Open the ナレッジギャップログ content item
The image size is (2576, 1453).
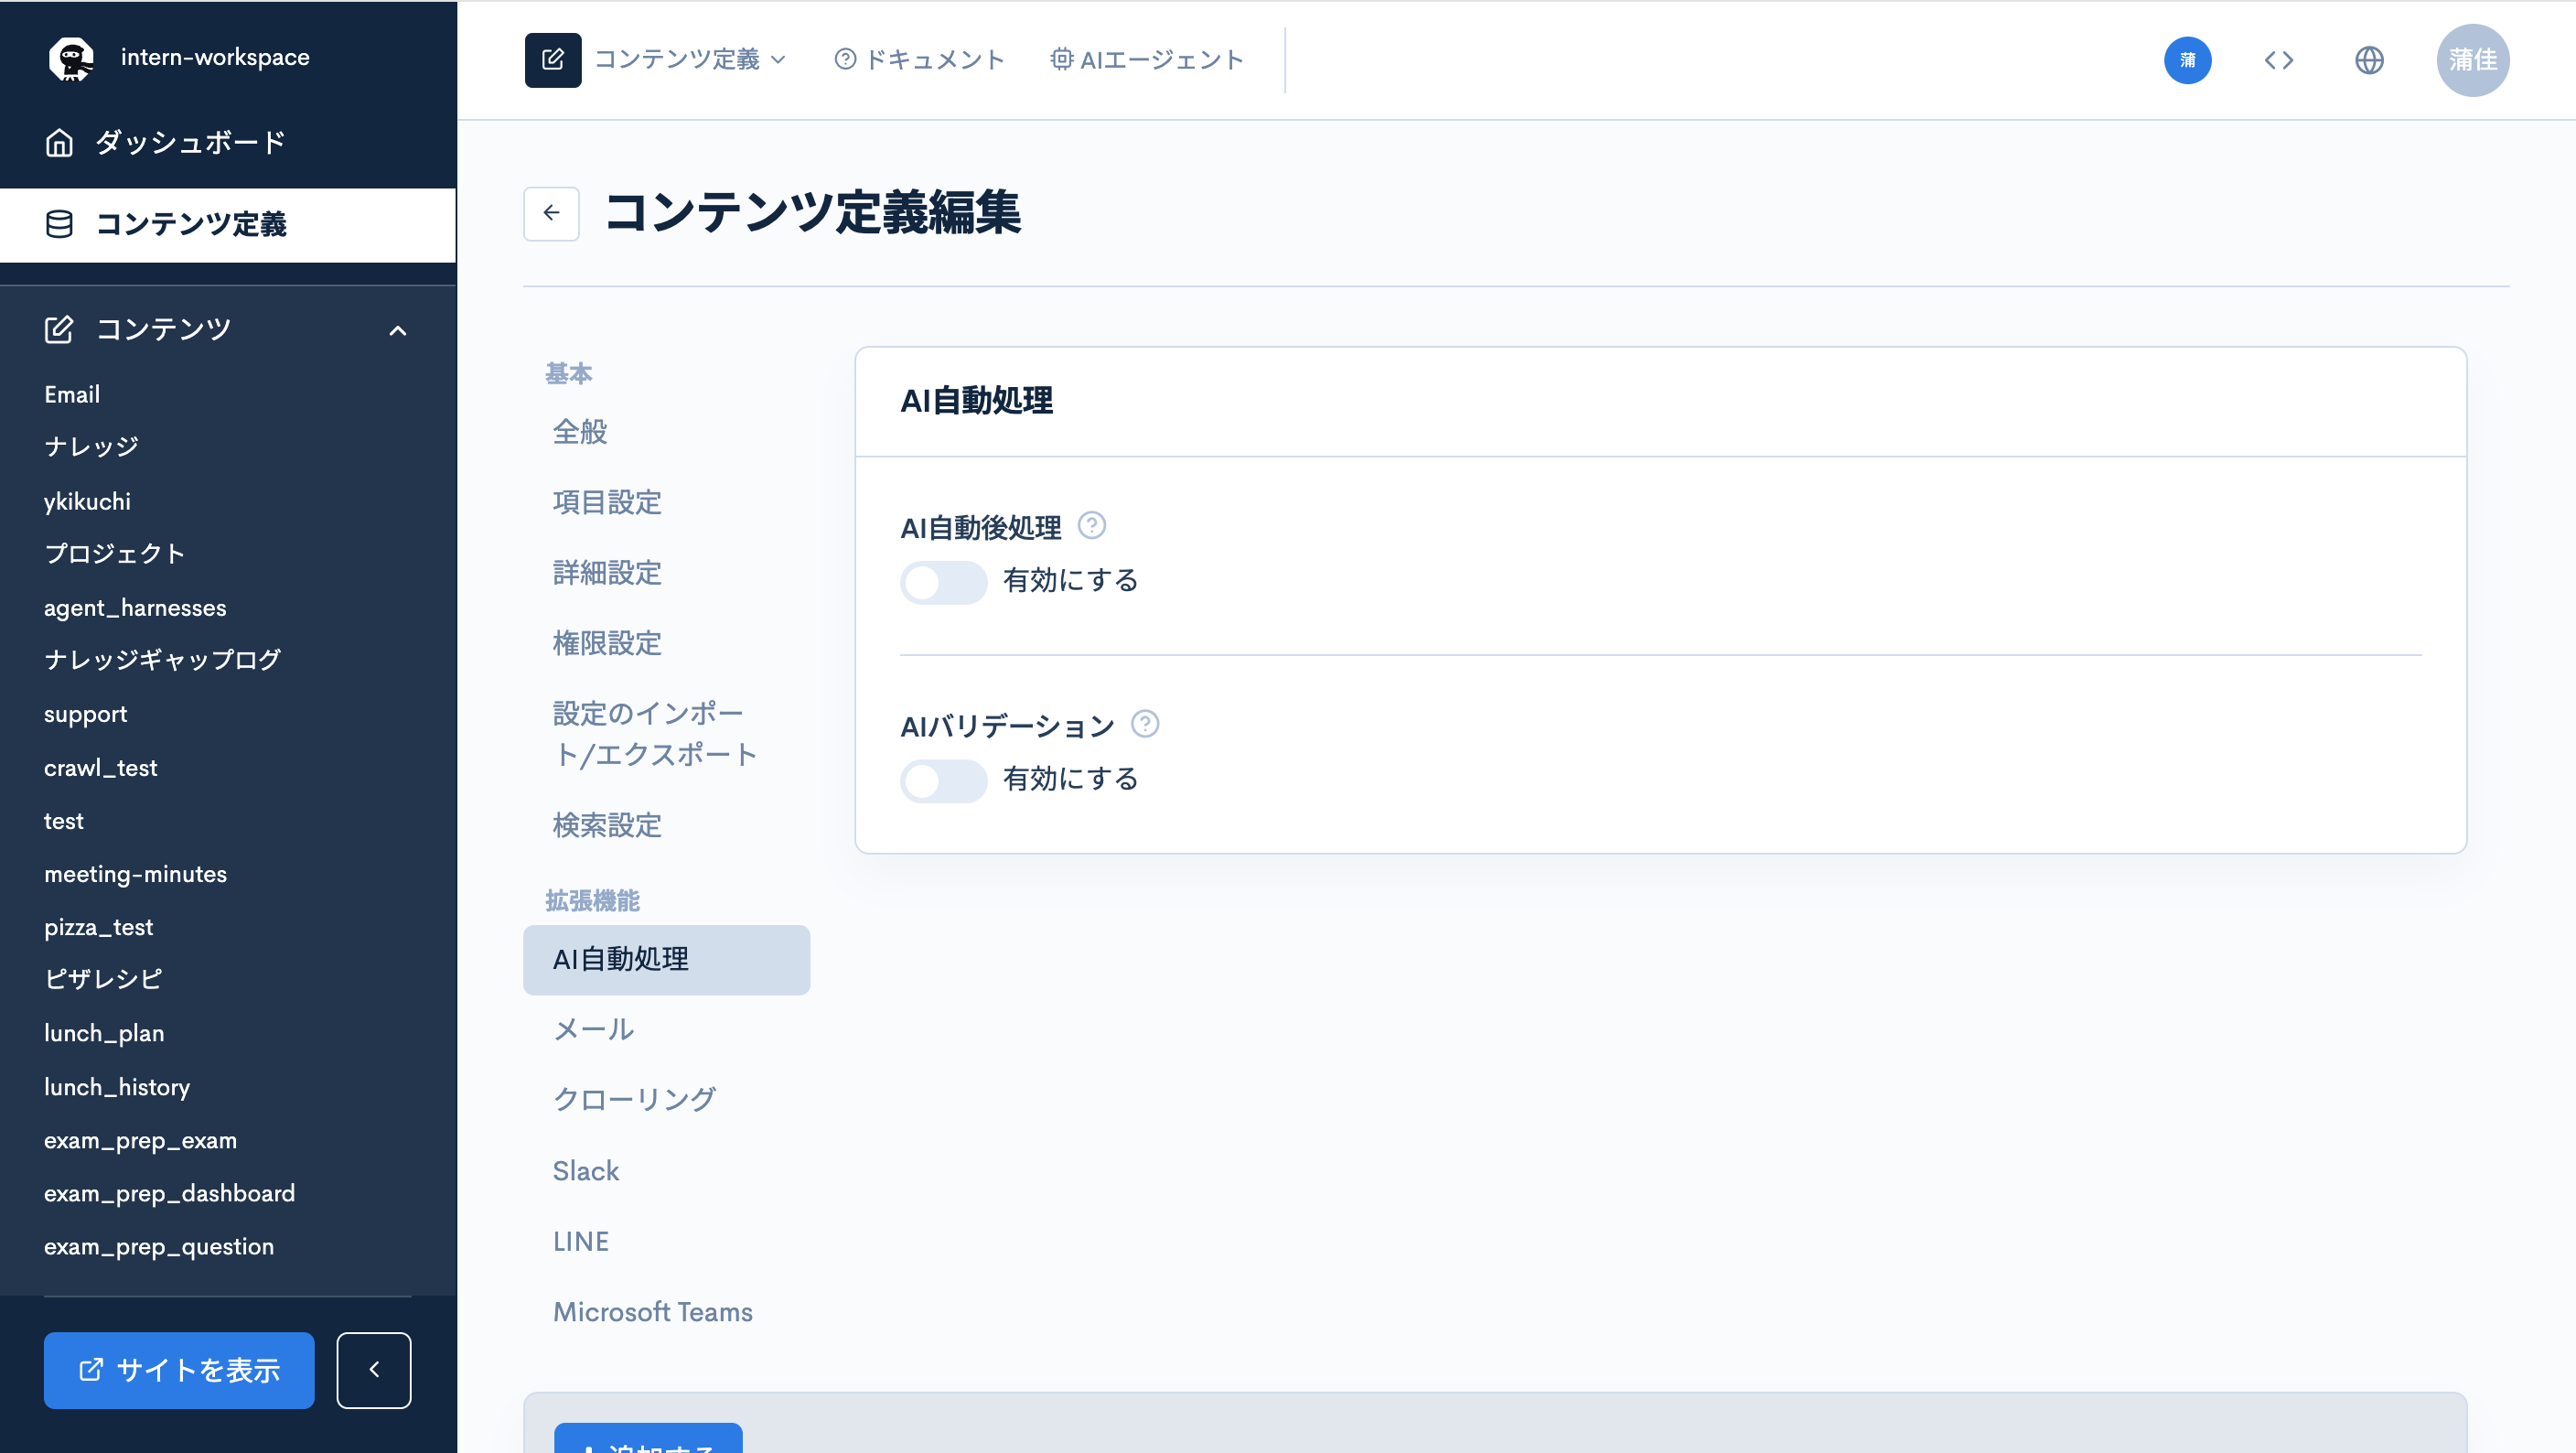[163, 660]
